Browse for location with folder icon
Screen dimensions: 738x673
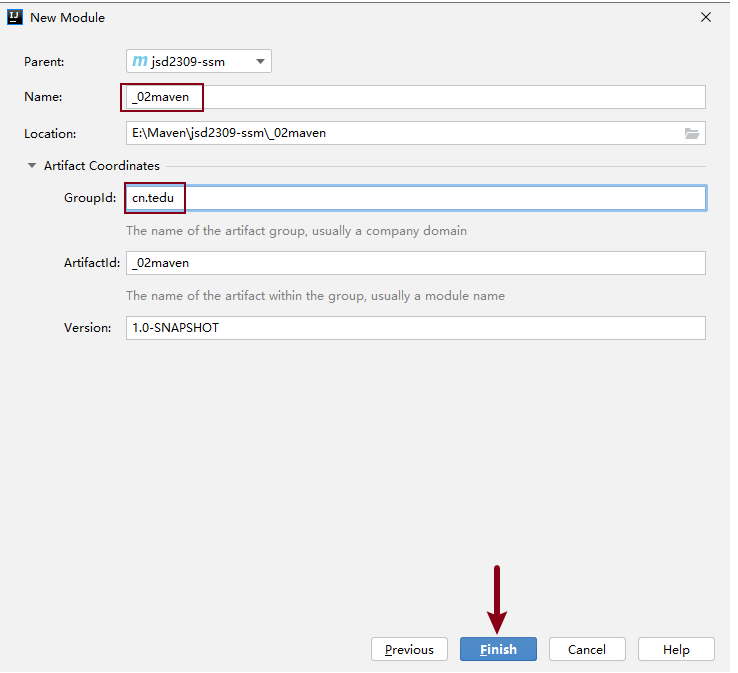[x=691, y=134]
